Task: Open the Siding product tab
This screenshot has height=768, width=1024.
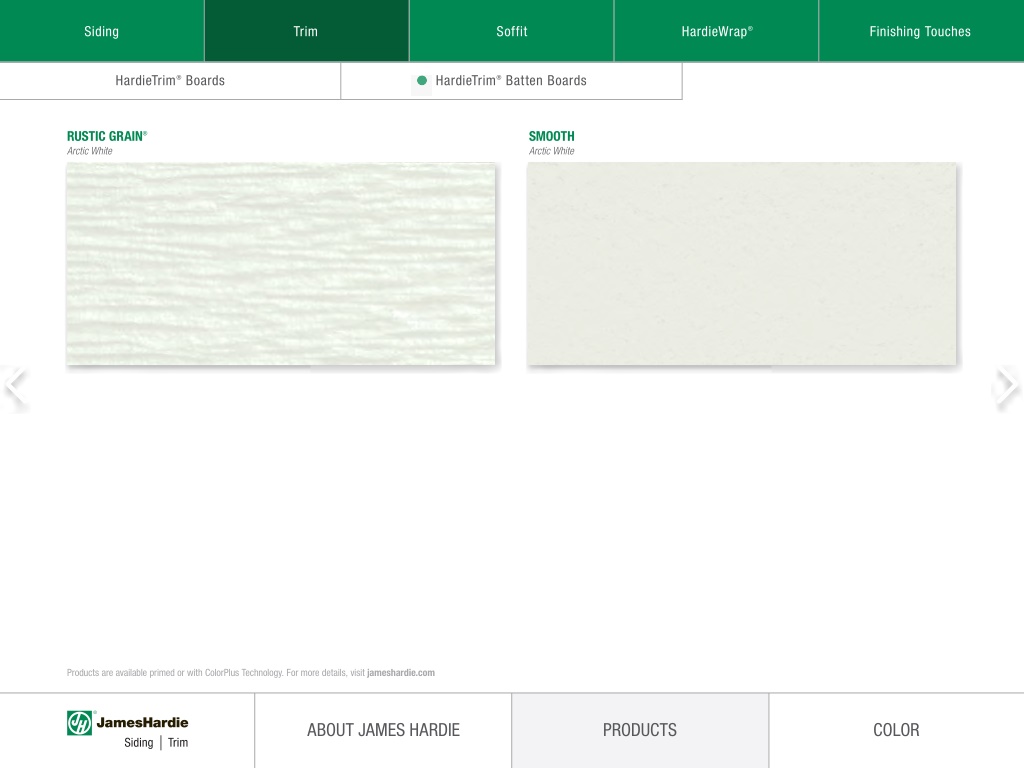Action: (102, 31)
